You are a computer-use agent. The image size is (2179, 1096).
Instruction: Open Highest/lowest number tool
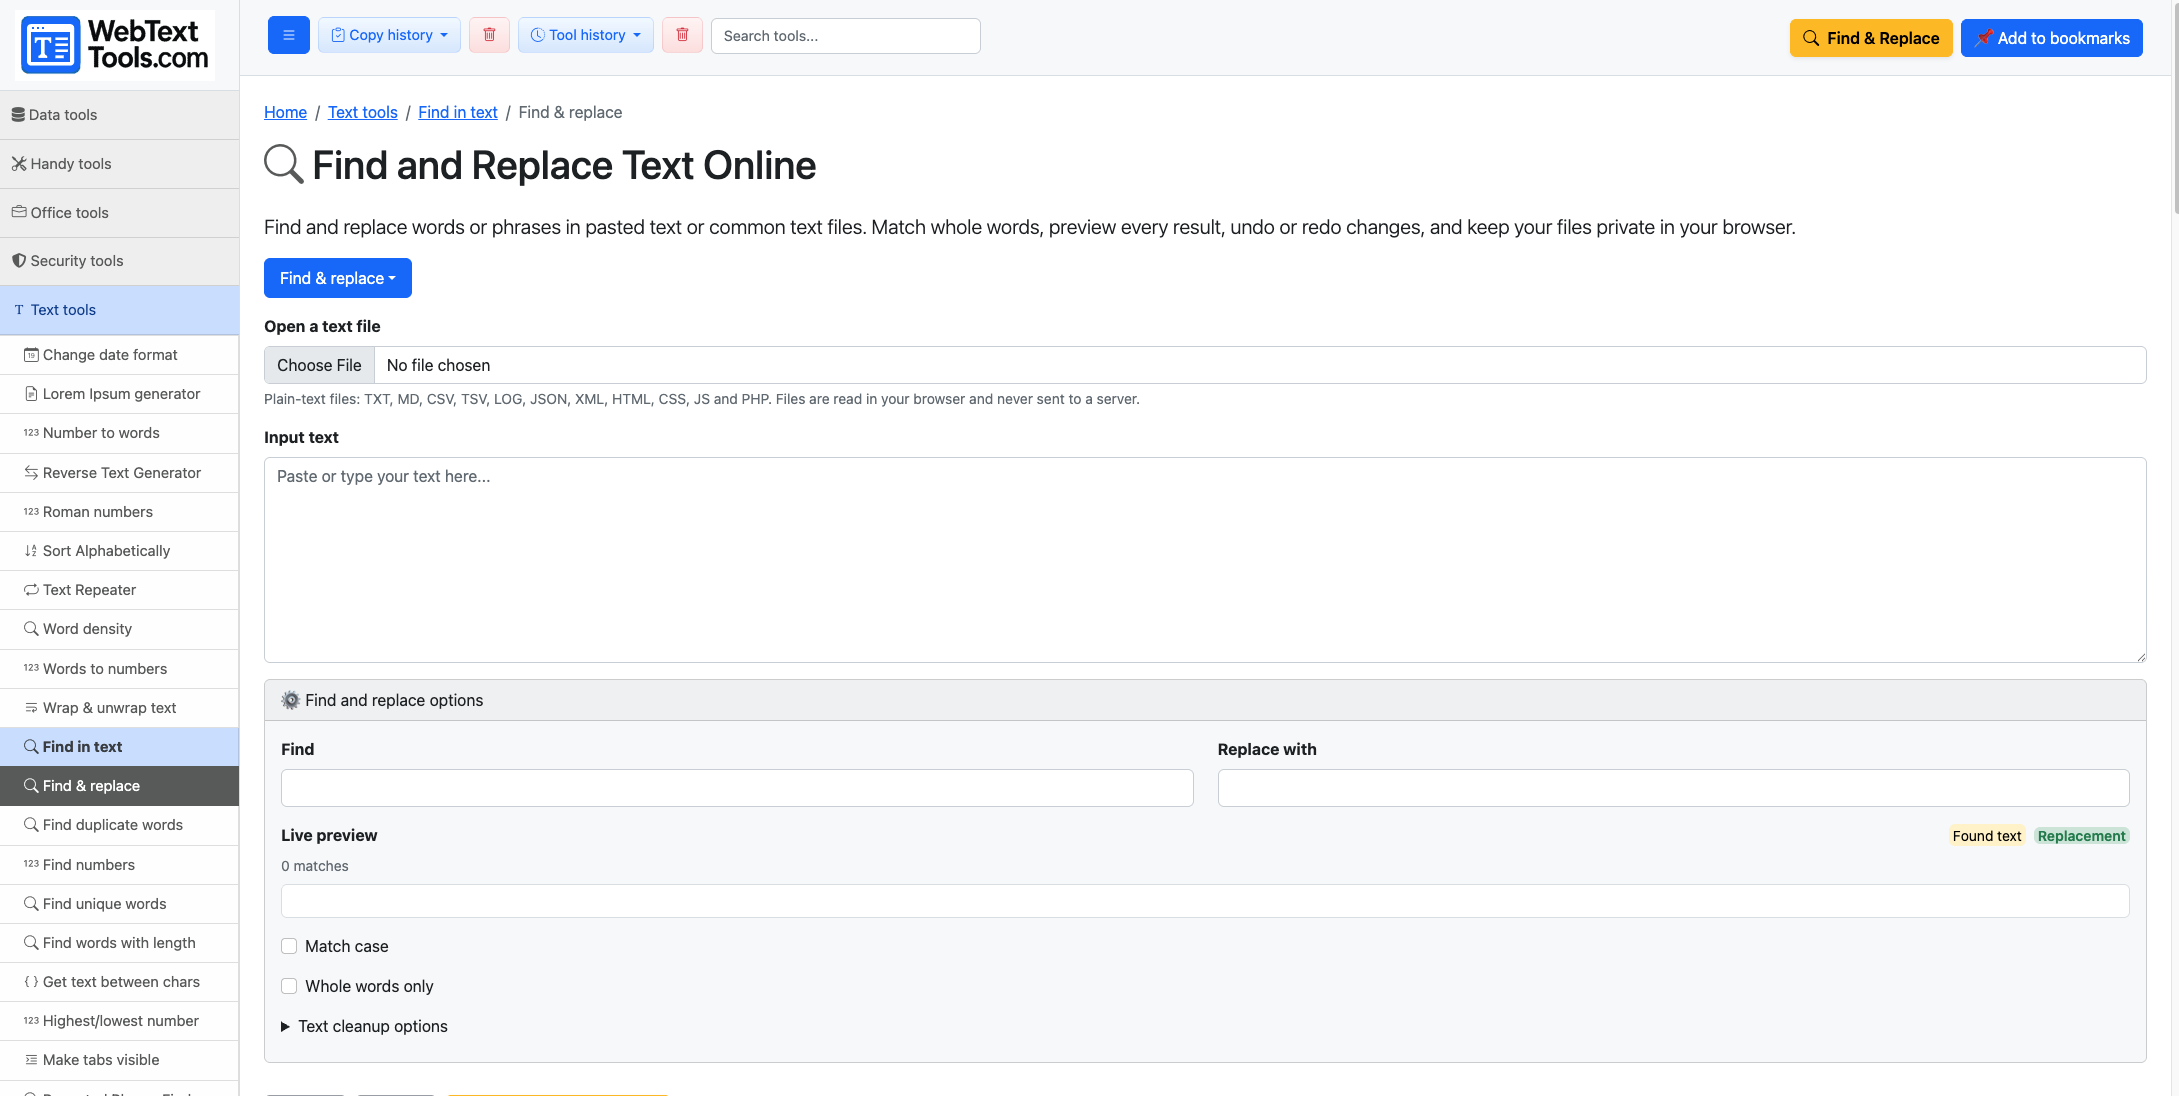tap(120, 1021)
